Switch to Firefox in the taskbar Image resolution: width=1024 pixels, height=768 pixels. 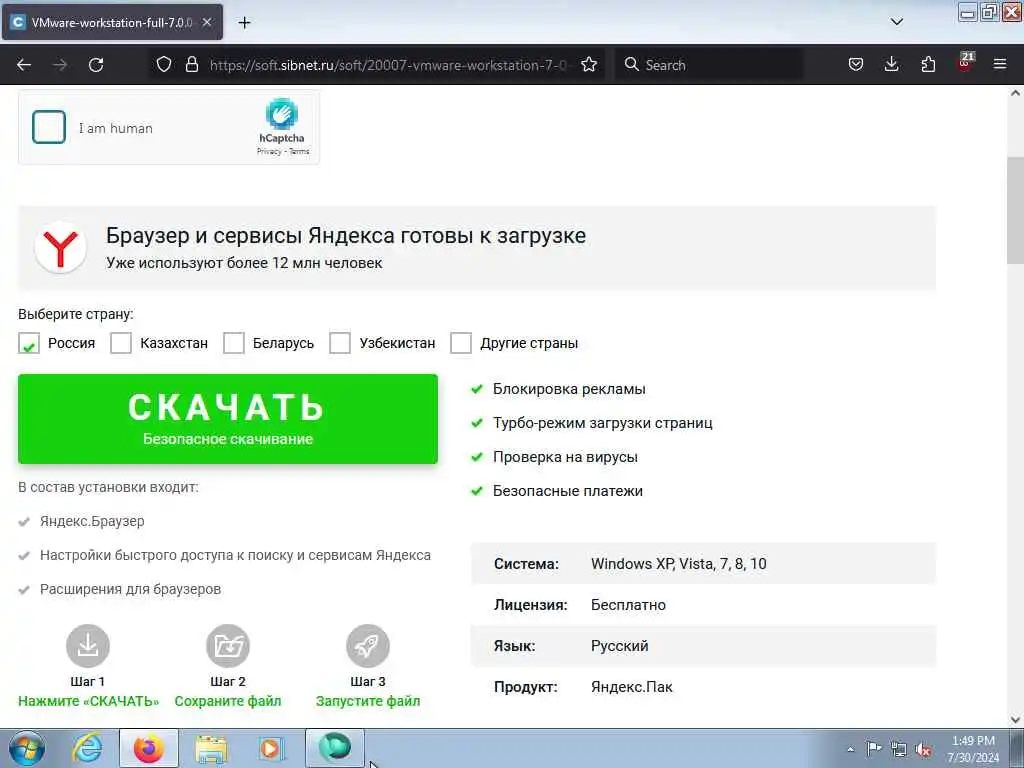point(149,748)
